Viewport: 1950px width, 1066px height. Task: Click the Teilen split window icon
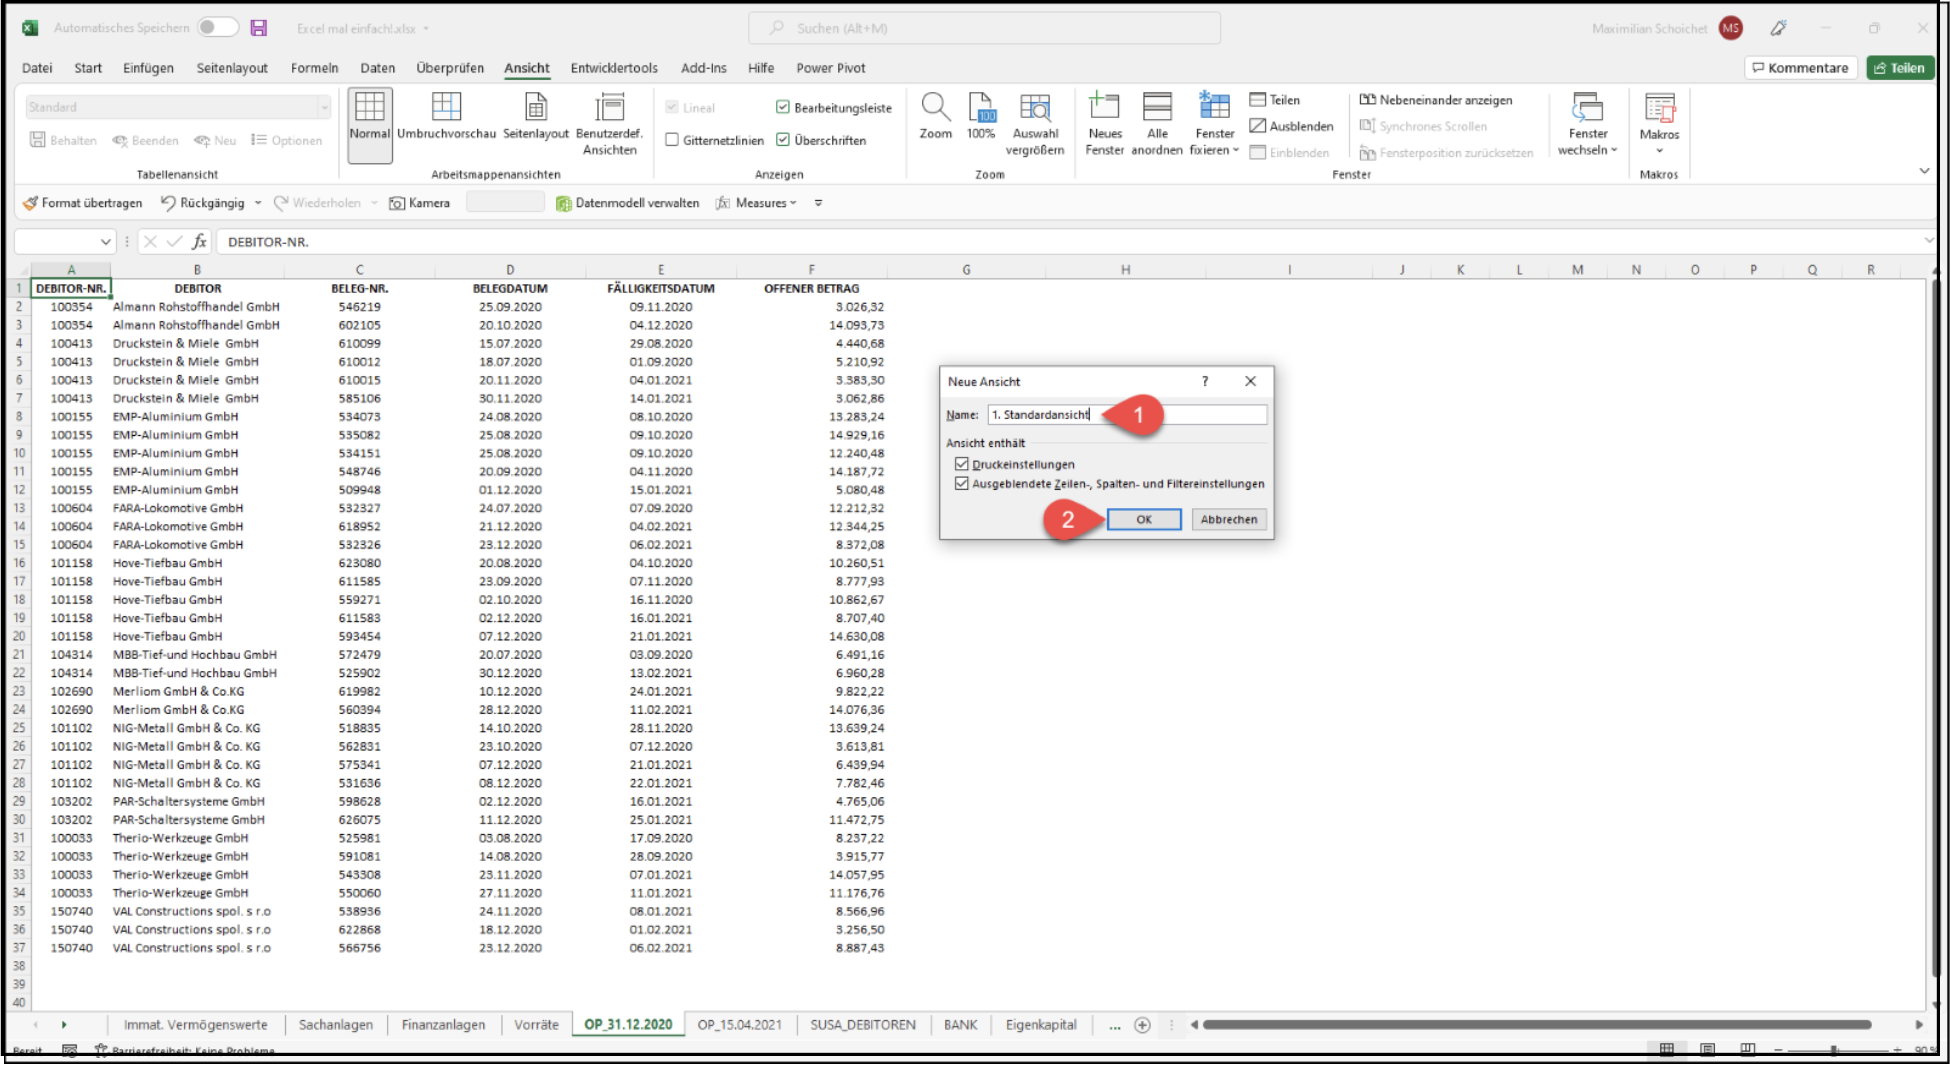tap(1275, 100)
